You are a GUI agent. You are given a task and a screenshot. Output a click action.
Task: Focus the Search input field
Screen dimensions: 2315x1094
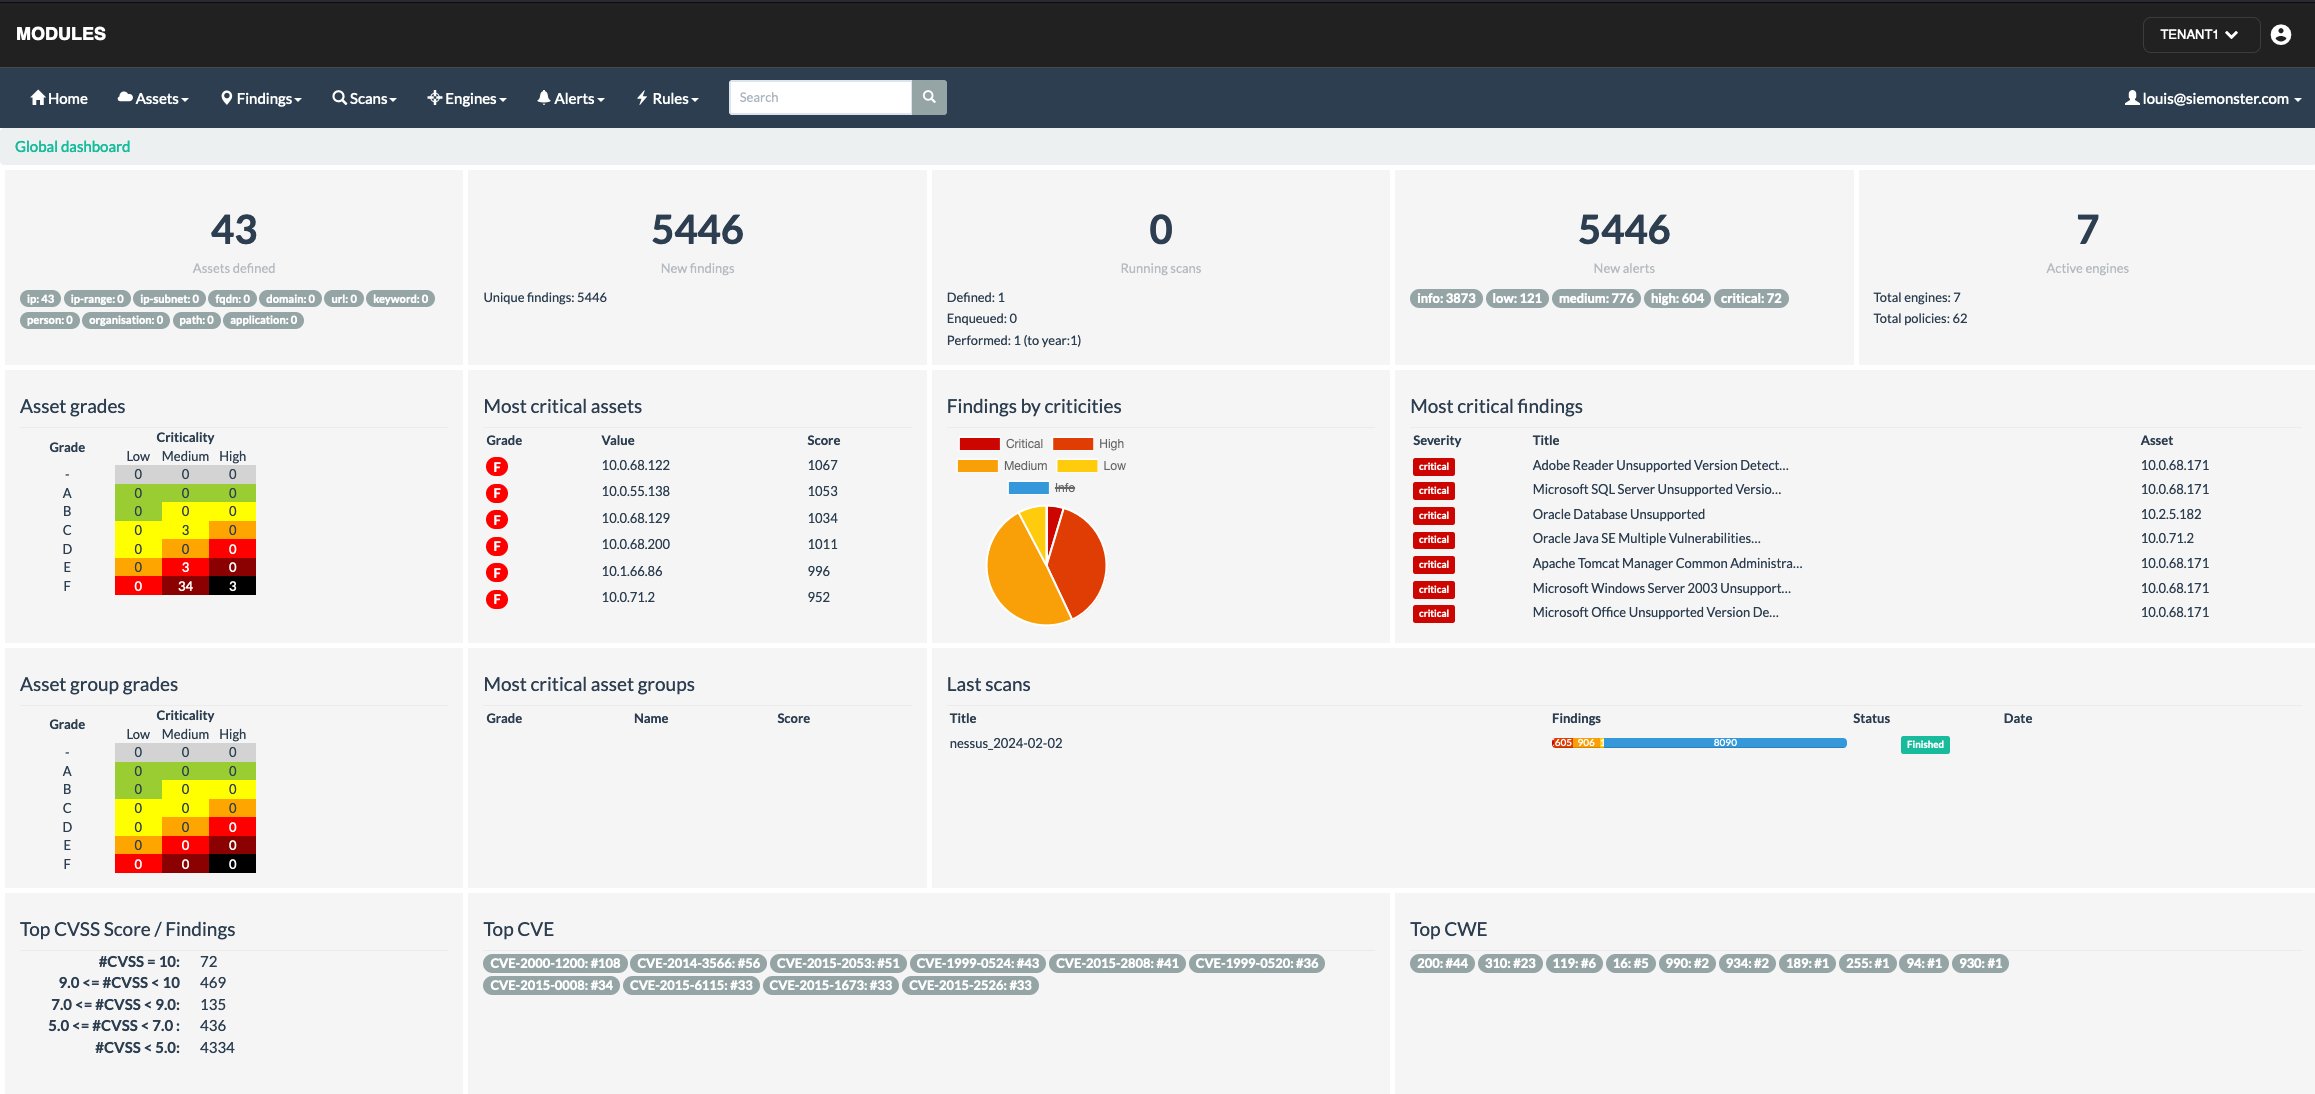coord(820,97)
